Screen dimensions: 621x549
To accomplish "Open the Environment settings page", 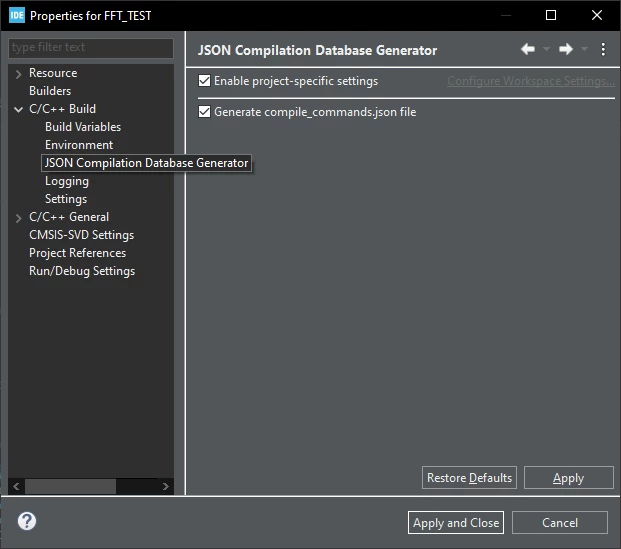I will [x=79, y=145].
